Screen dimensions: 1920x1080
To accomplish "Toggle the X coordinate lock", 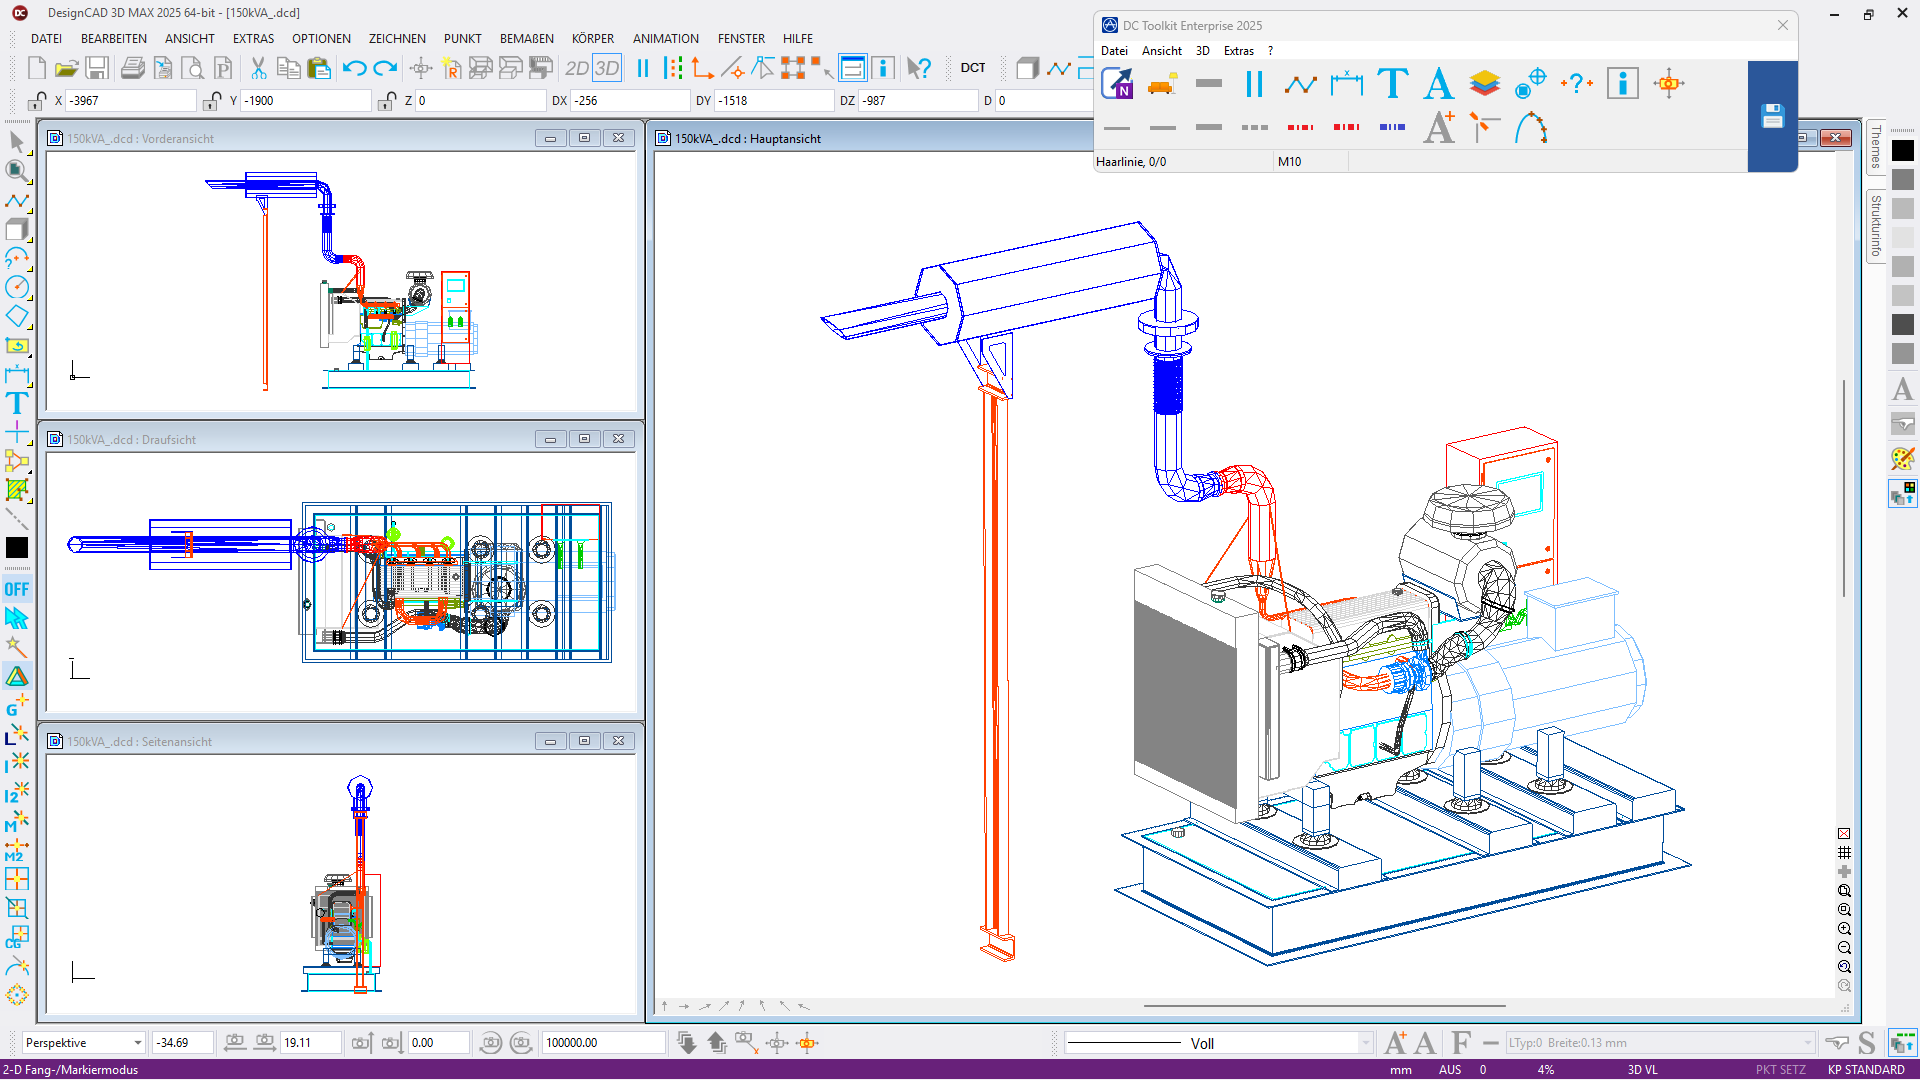I will 37,101.
